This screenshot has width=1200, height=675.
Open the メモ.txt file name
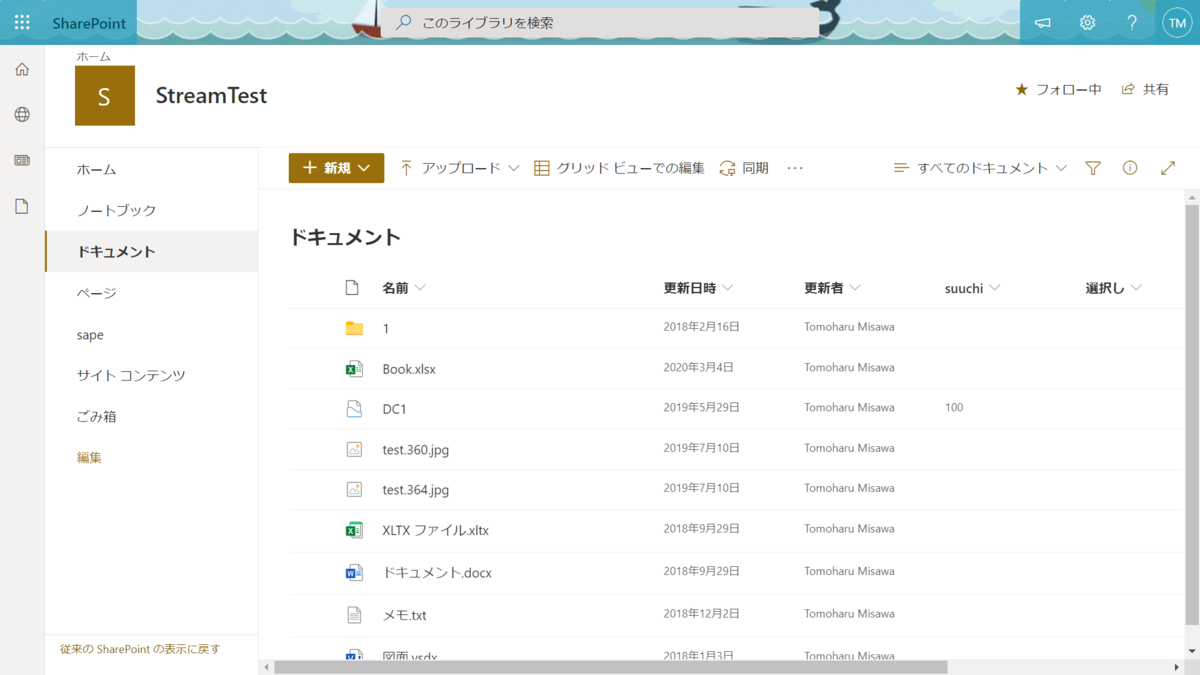[x=404, y=615]
